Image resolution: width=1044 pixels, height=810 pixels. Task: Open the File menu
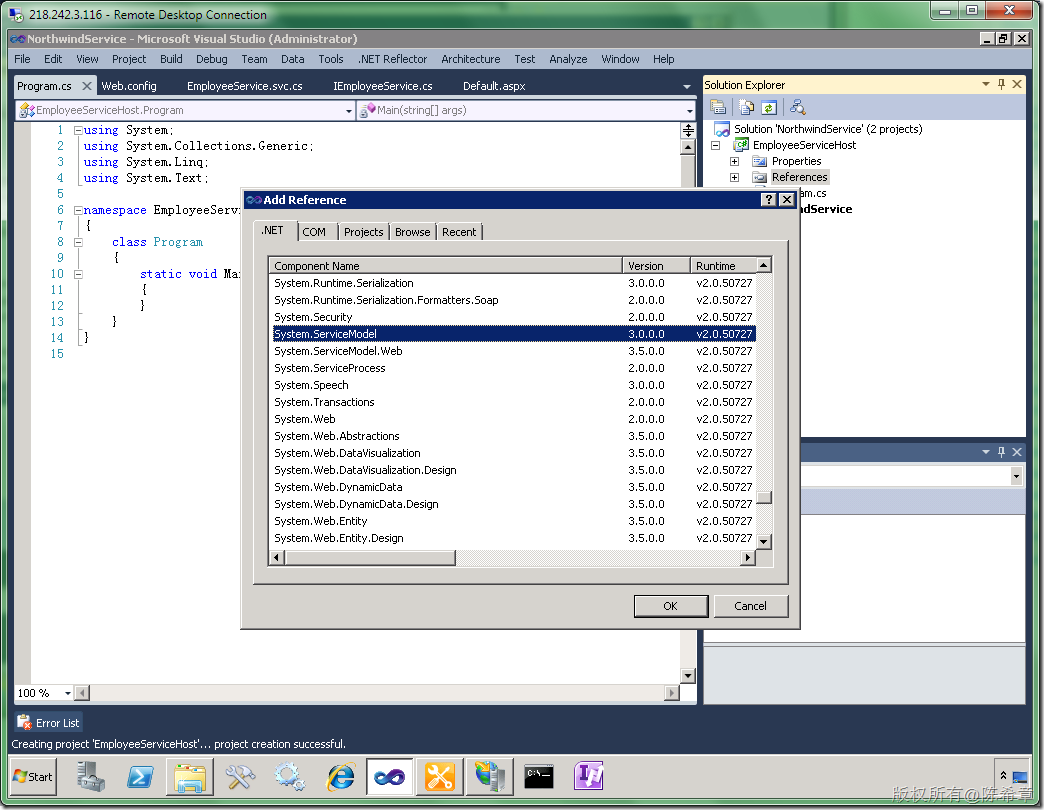[x=22, y=59]
